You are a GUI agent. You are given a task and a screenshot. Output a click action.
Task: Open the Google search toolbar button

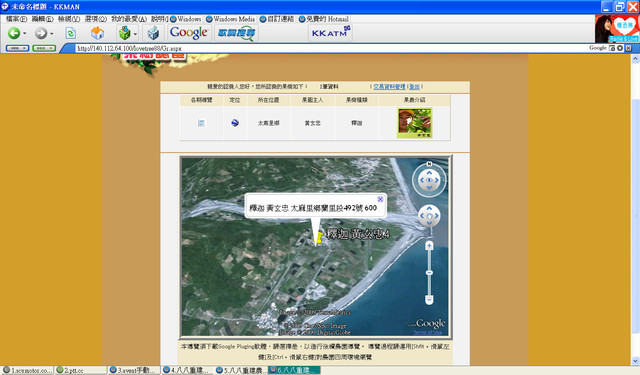189,33
